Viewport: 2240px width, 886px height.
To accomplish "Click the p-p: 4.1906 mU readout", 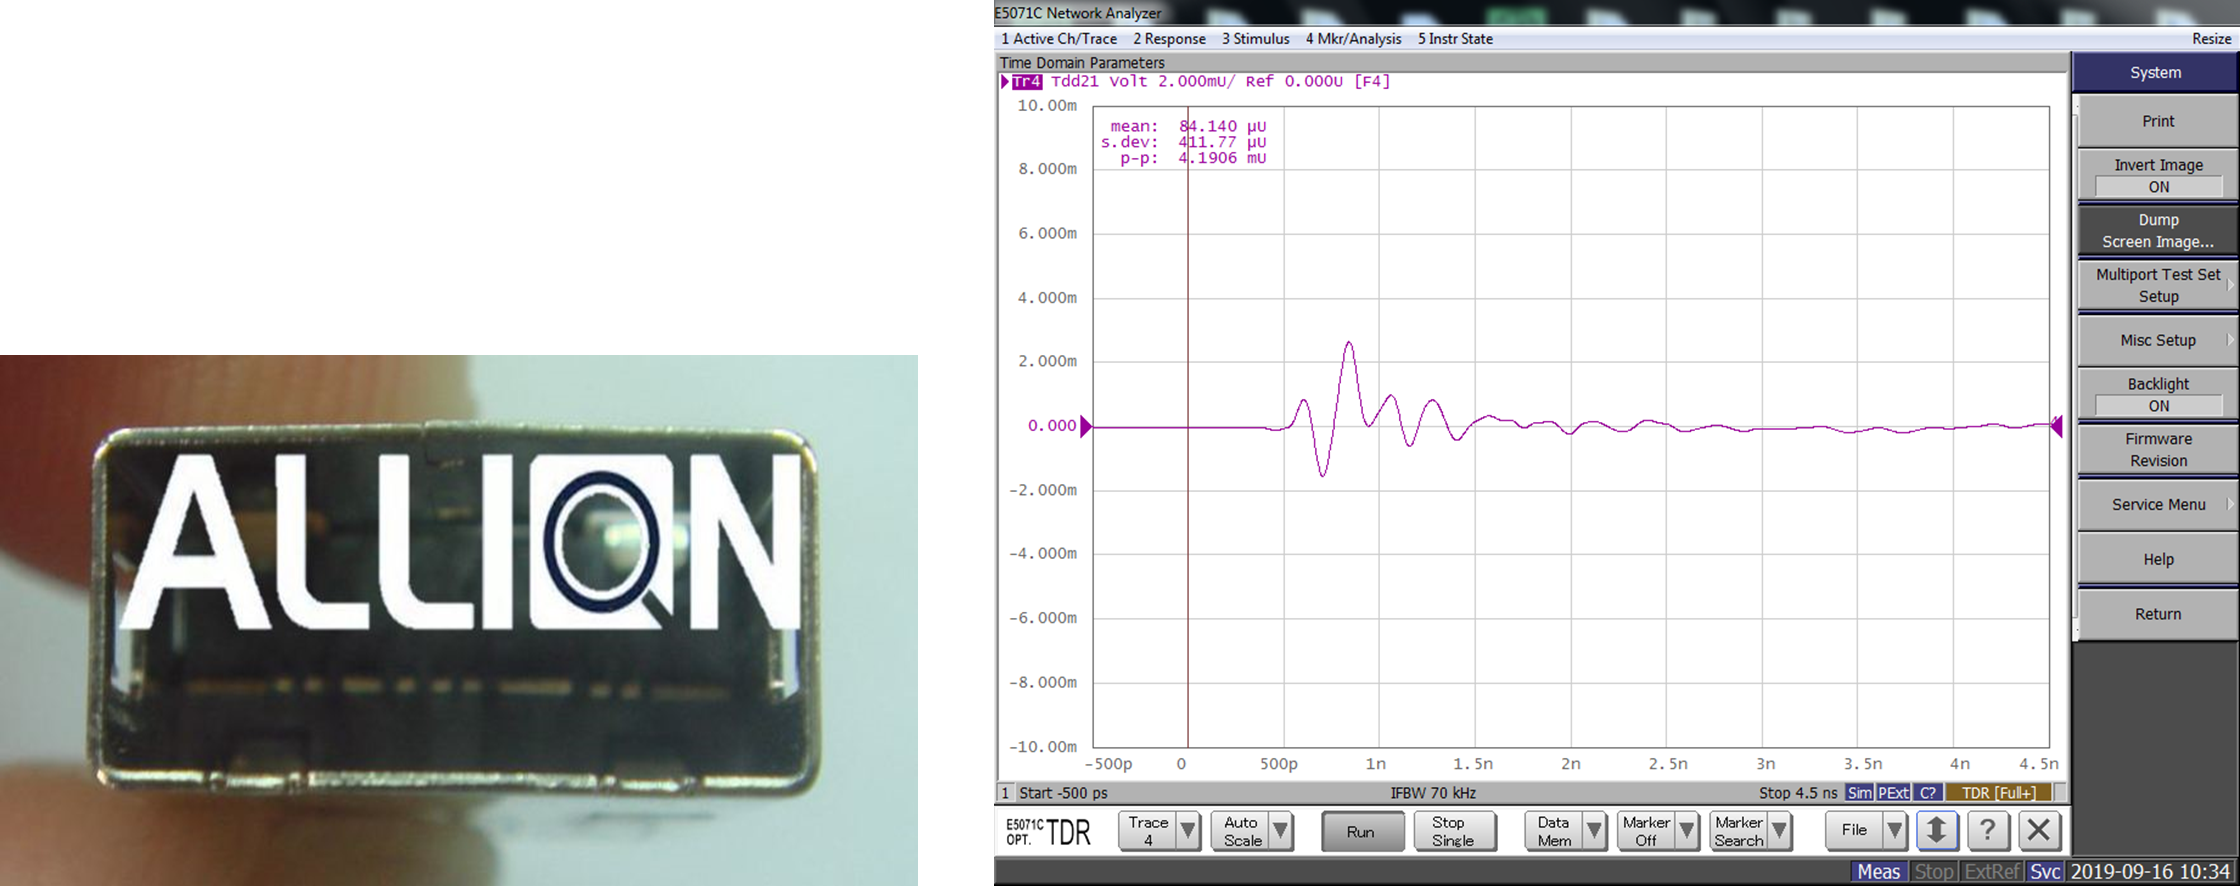I will (x=1192, y=159).
